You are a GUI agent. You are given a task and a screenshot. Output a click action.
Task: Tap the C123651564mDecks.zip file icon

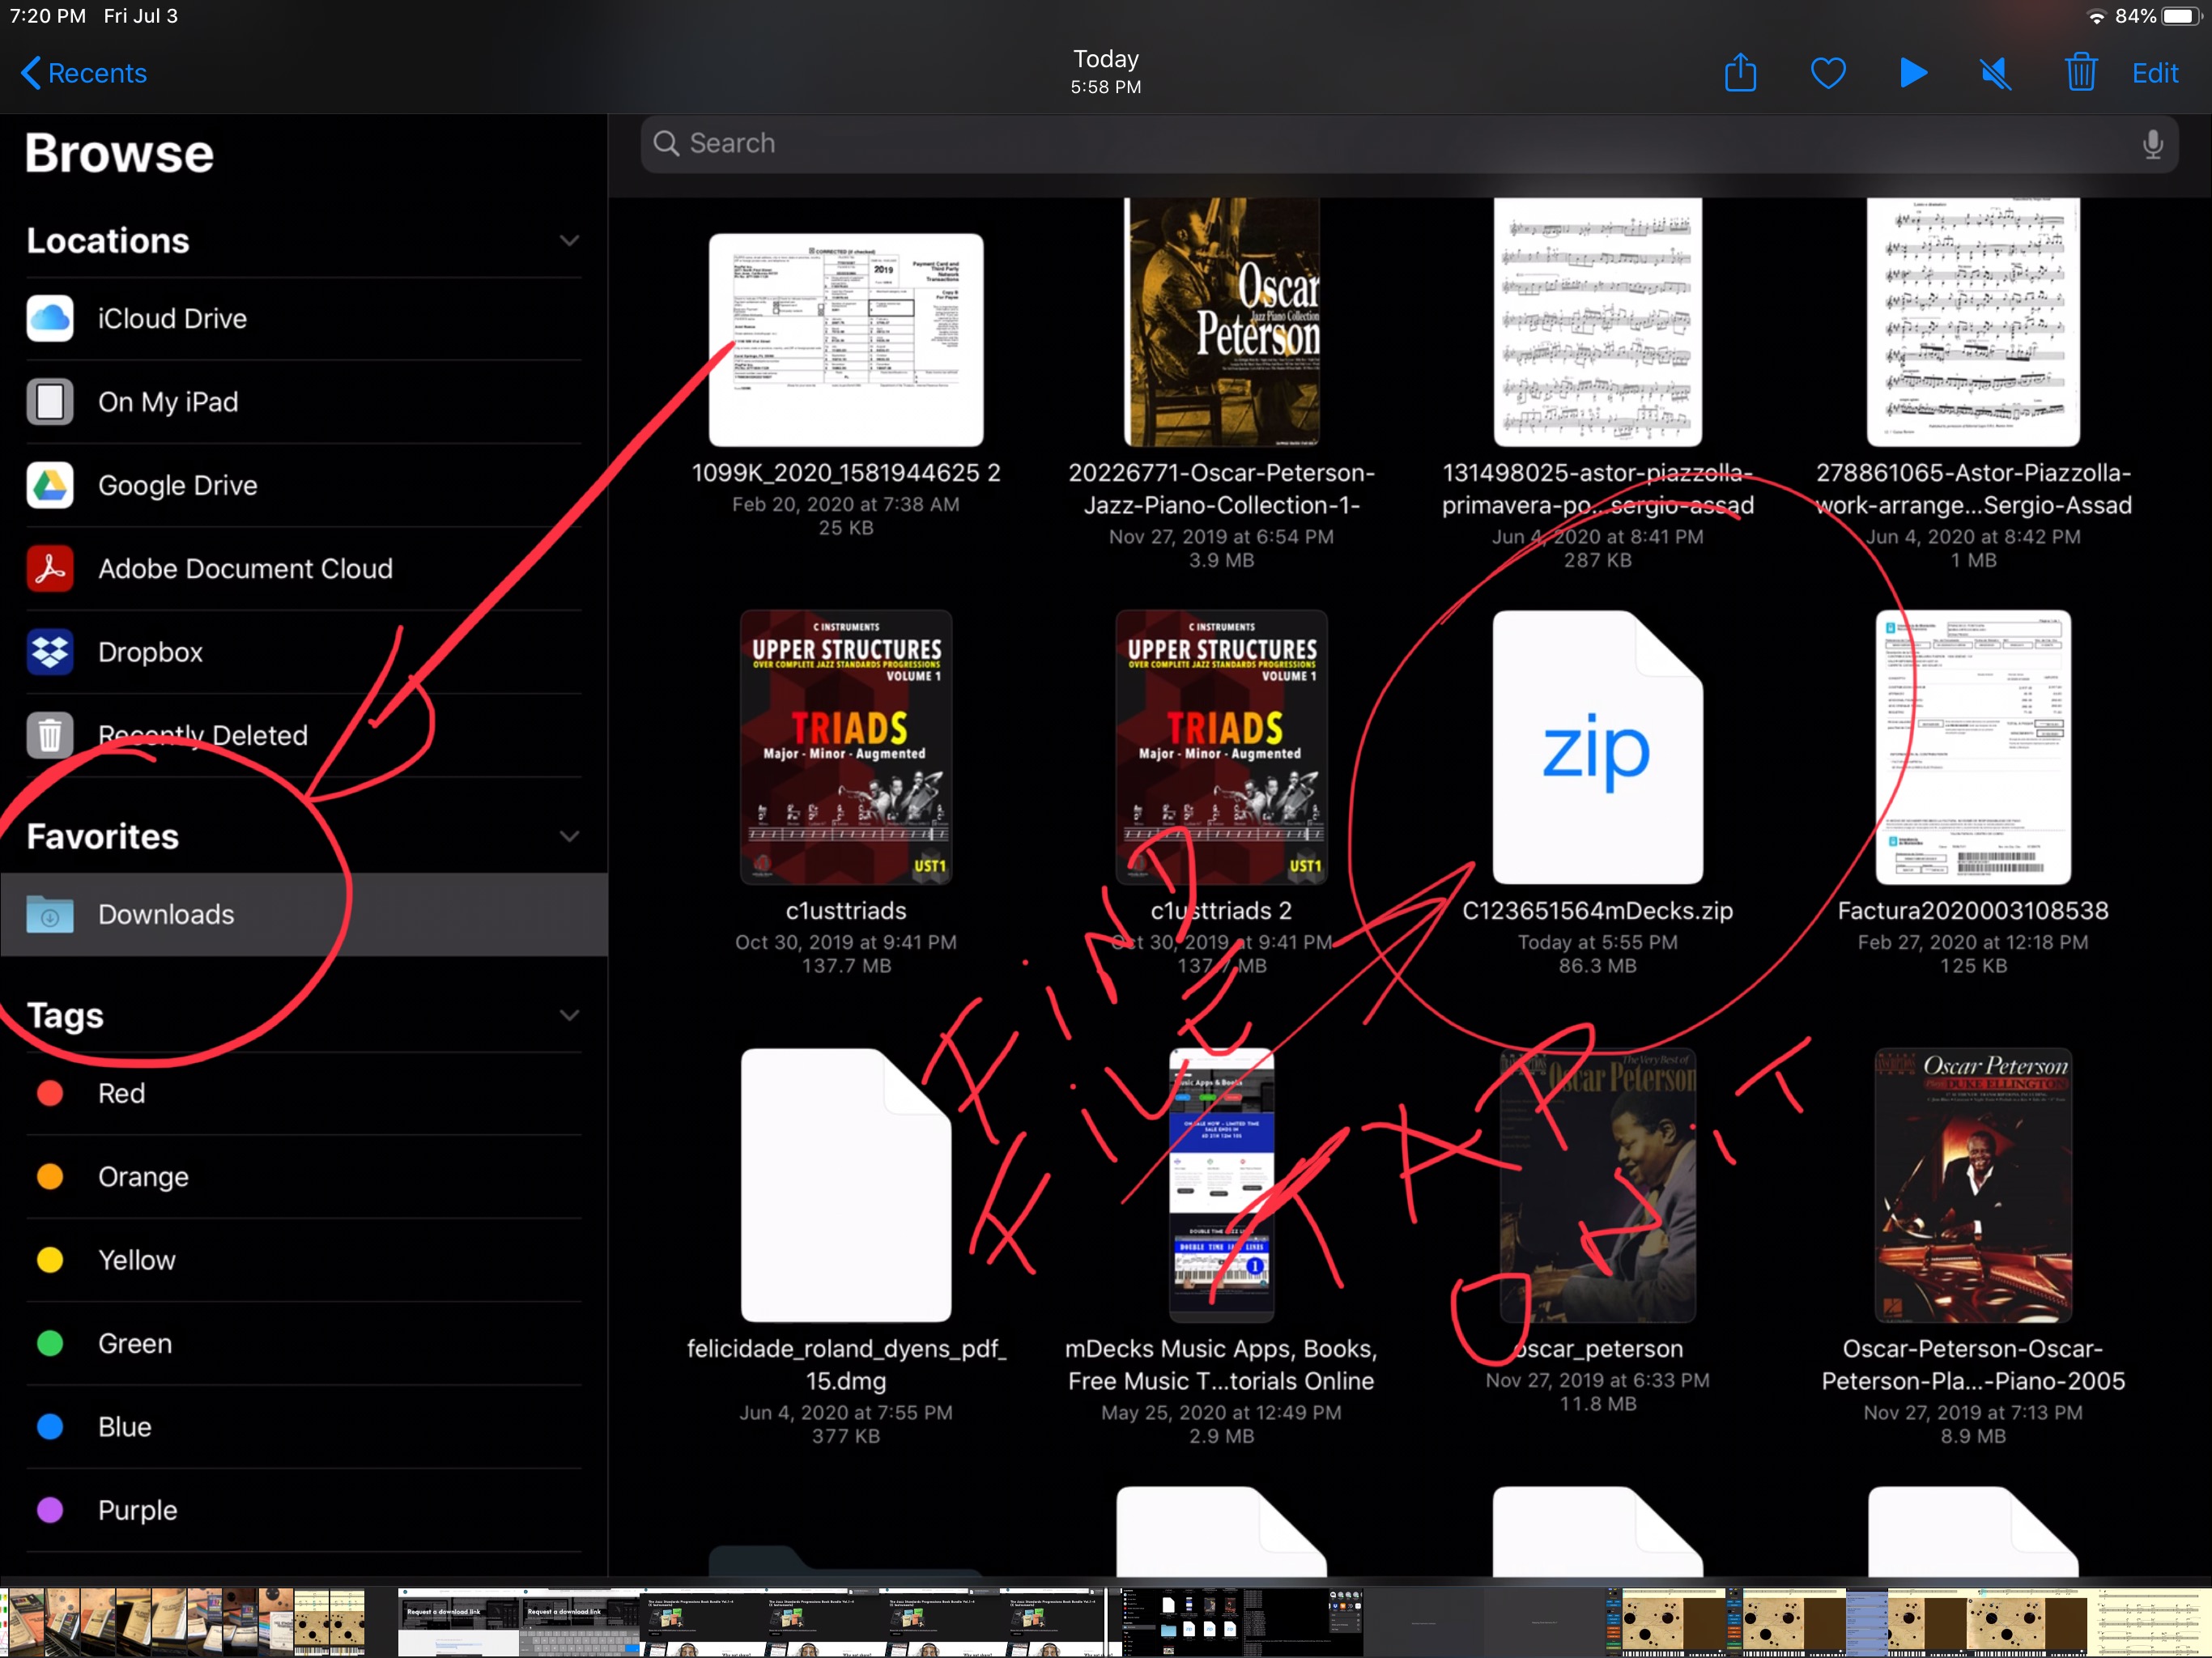[x=1597, y=747]
